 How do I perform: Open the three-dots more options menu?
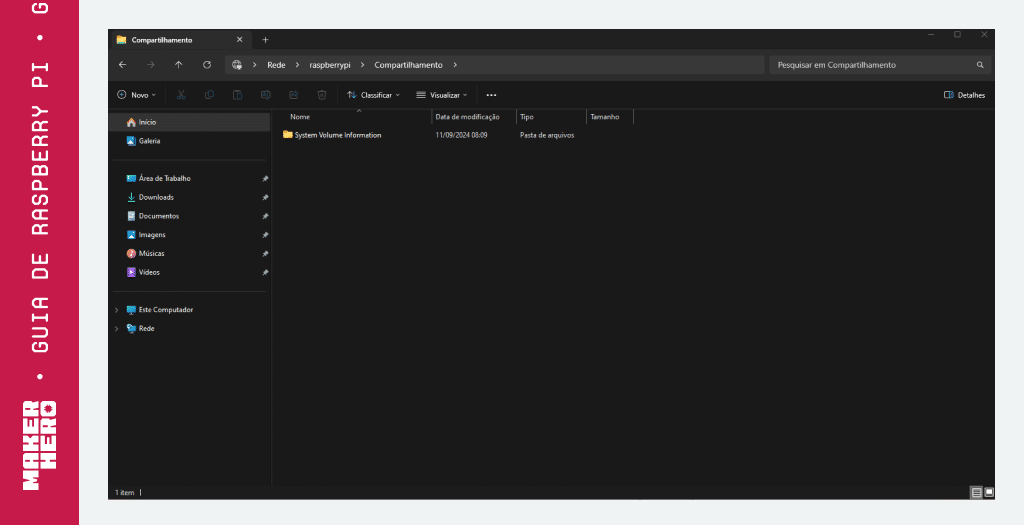tap(491, 95)
